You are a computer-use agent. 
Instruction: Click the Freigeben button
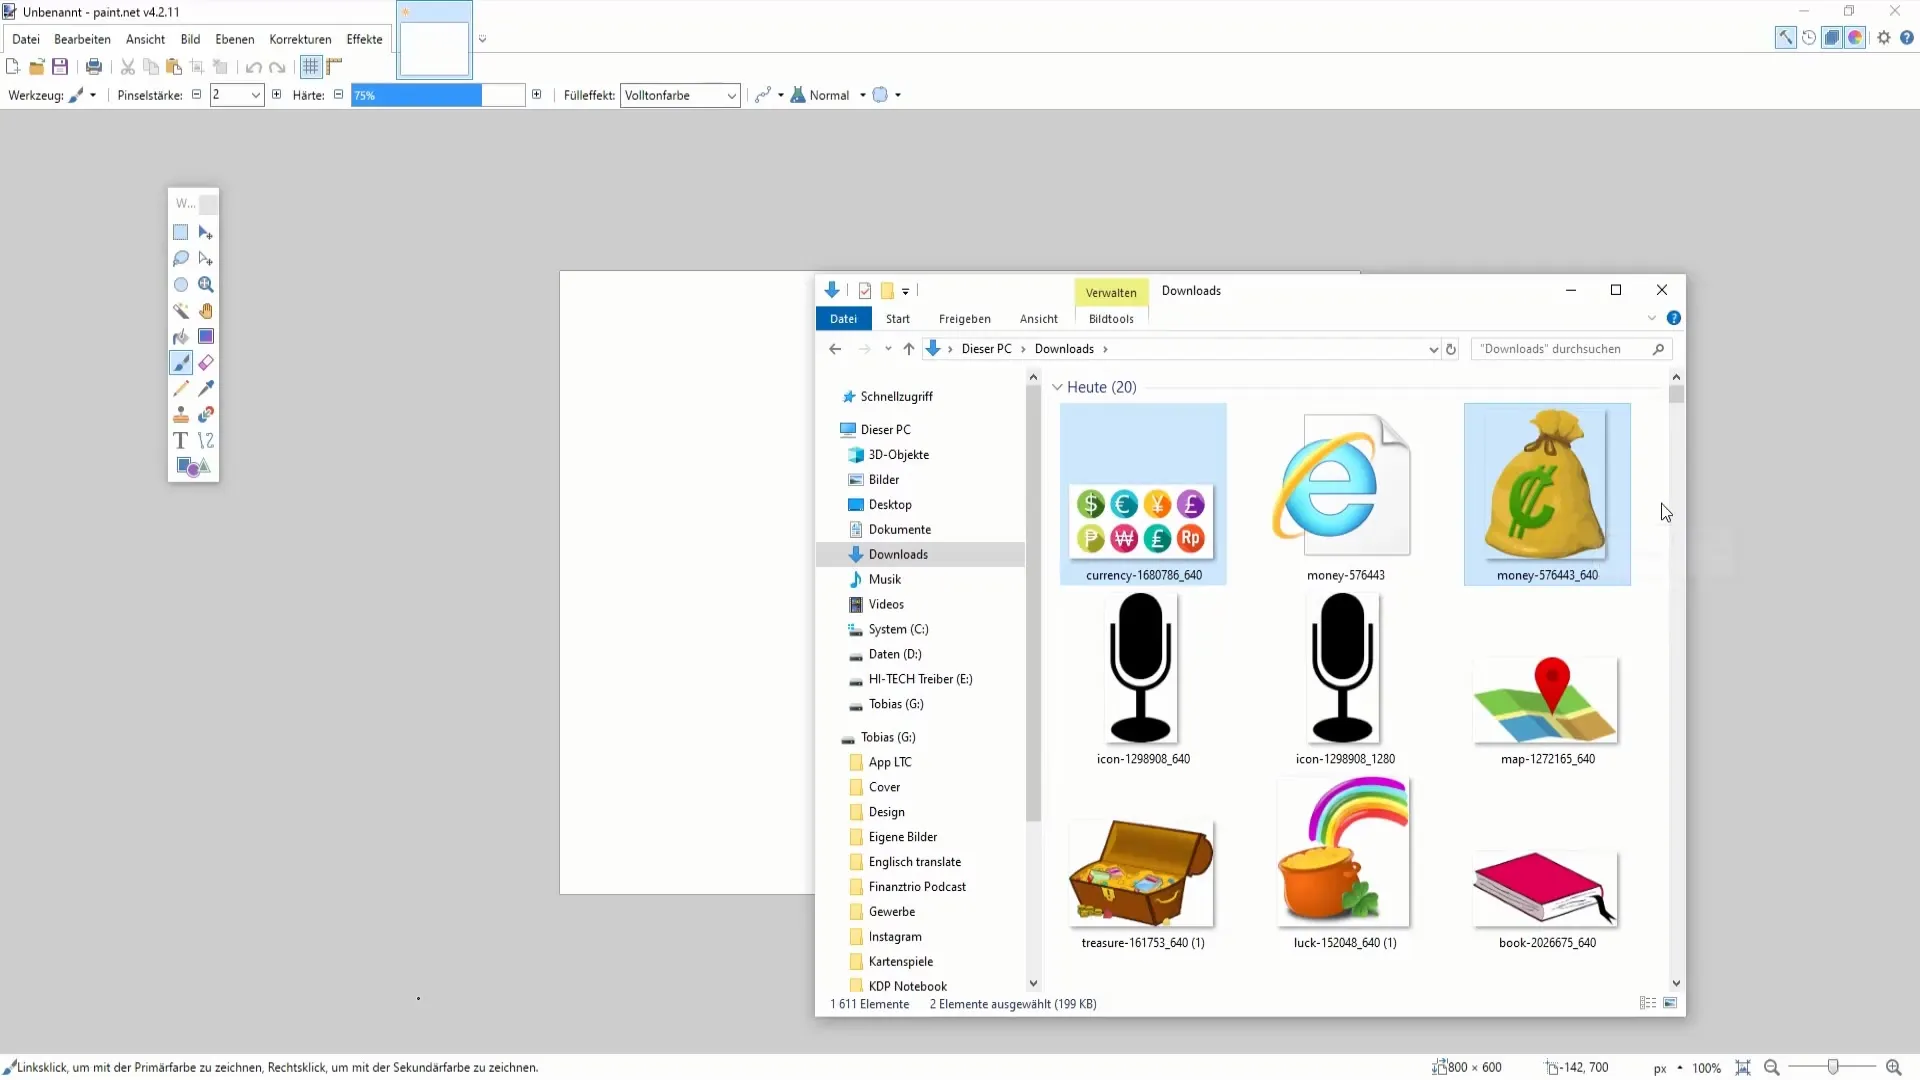[x=965, y=318]
